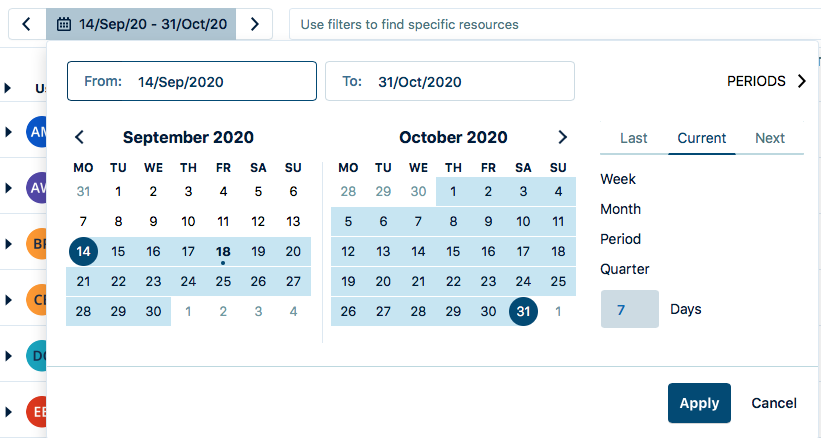Click the To date field
The height and width of the screenshot is (438, 821).
(x=450, y=82)
